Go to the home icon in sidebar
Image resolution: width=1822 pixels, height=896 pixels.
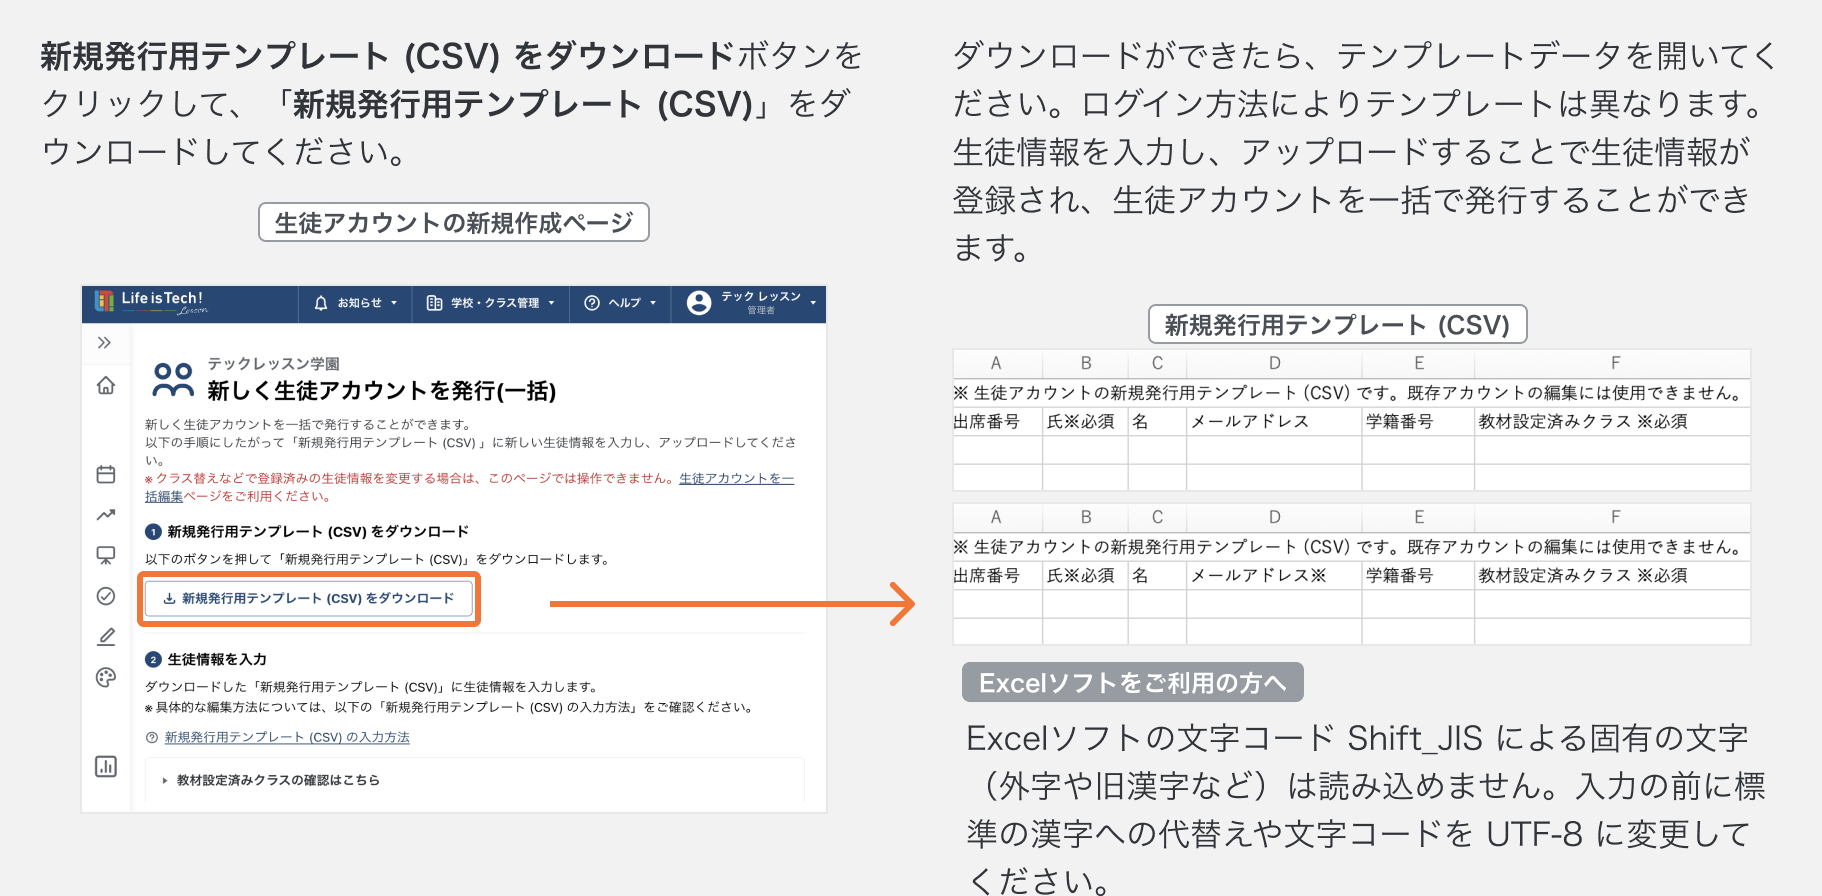pyautogui.click(x=106, y=385)
